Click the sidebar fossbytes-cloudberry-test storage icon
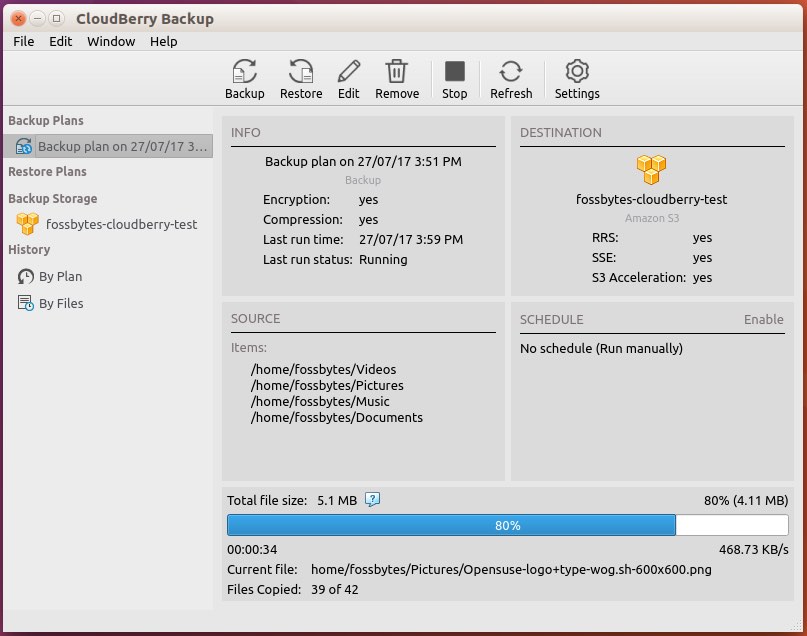 (x=27, y=224)
